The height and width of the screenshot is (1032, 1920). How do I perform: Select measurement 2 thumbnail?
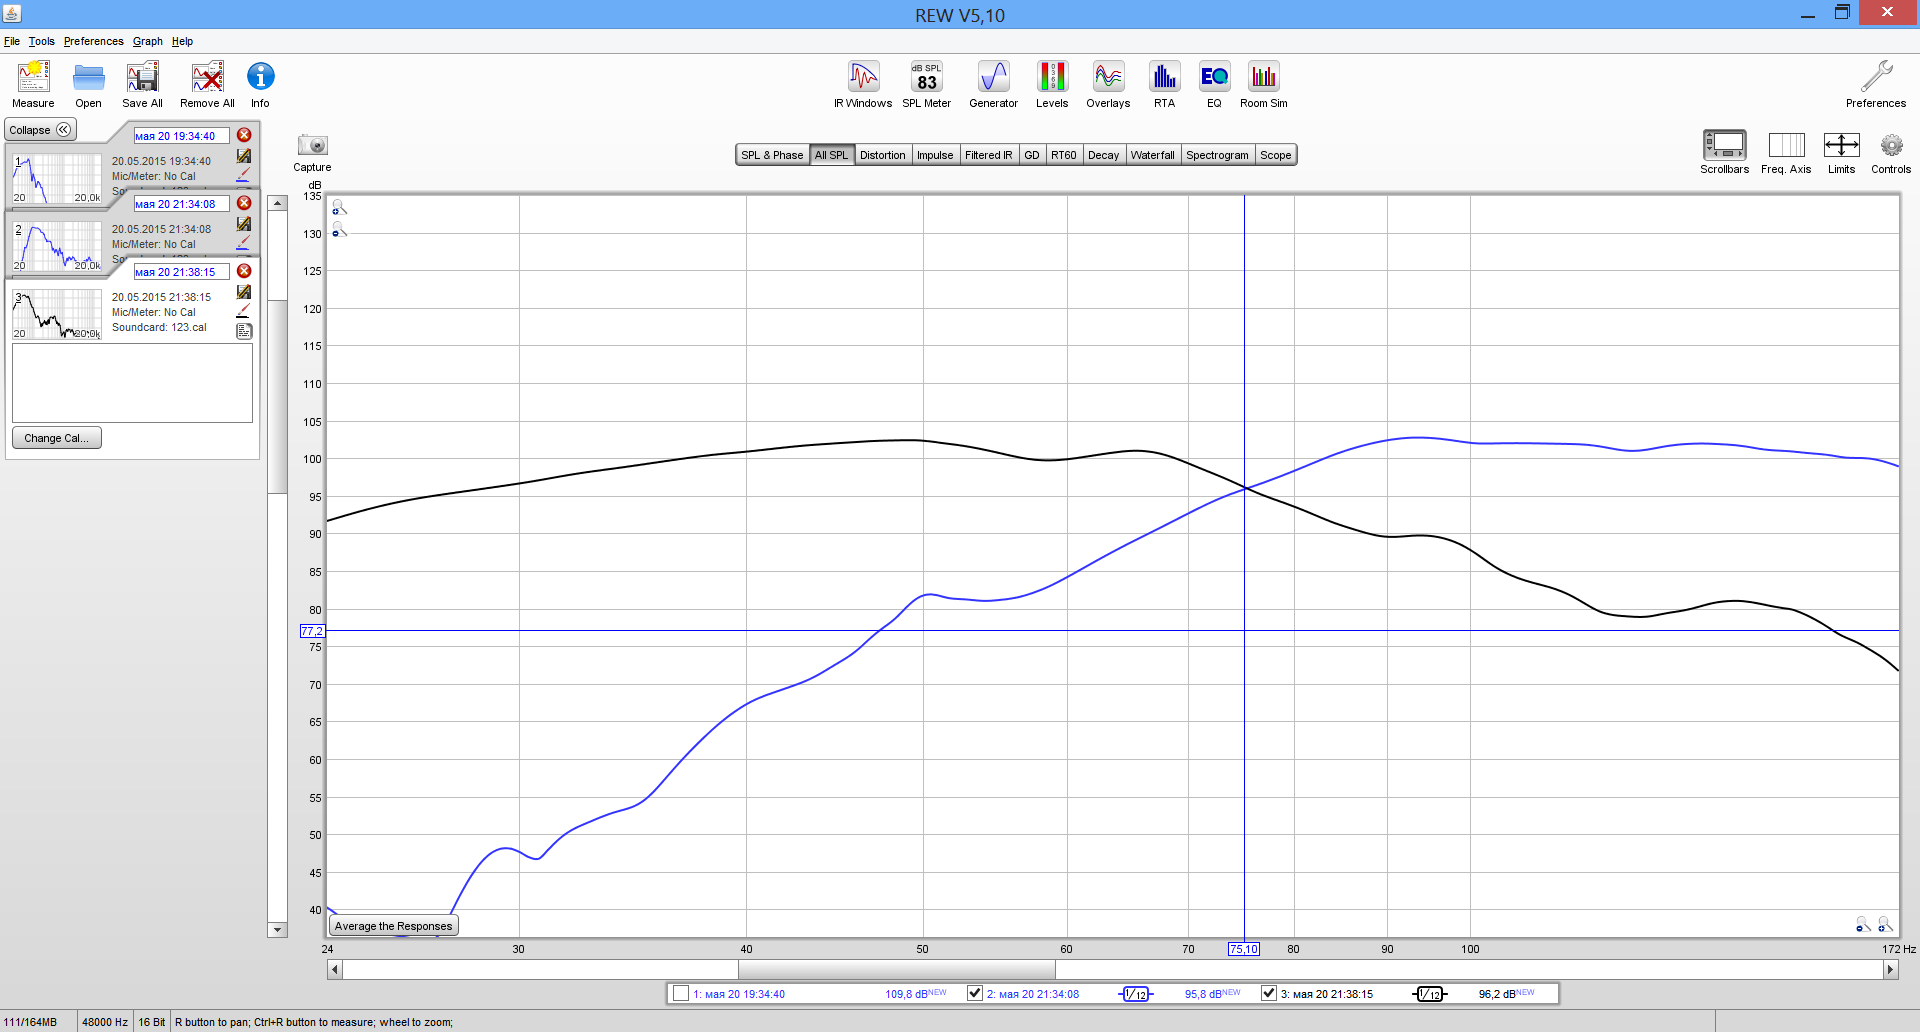point(57,246)
